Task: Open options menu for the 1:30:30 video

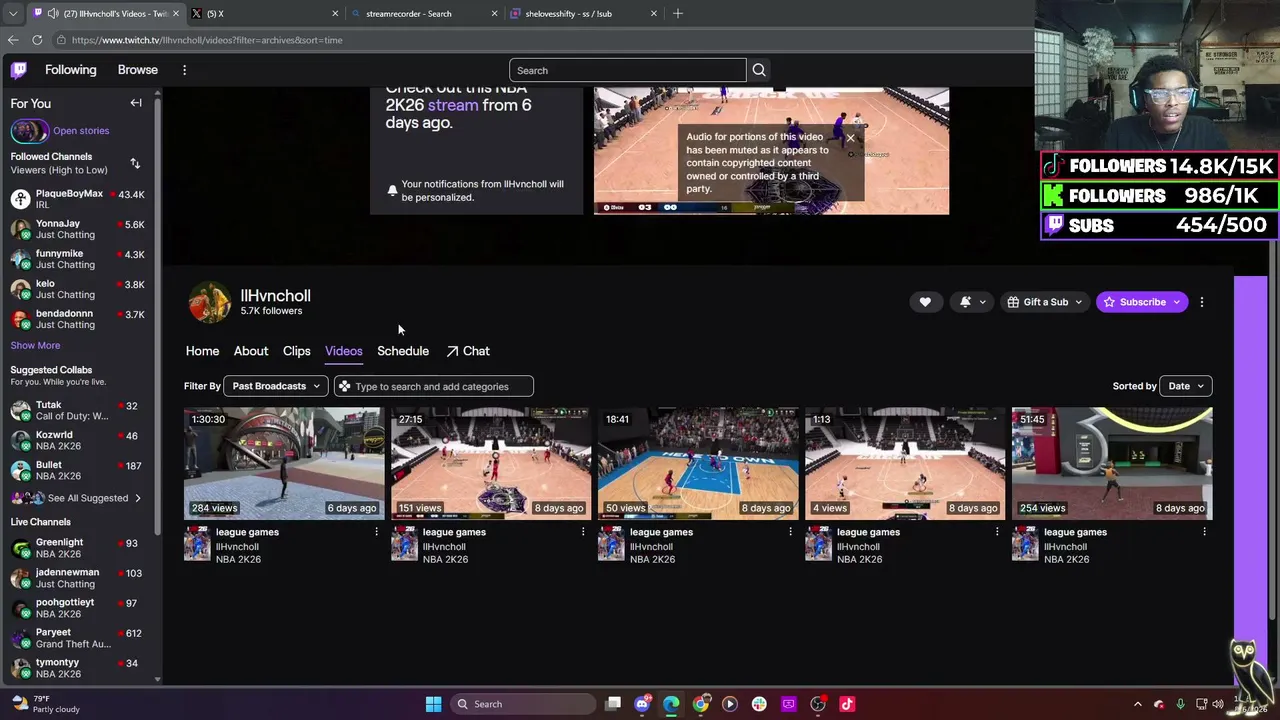Action: 377,532
